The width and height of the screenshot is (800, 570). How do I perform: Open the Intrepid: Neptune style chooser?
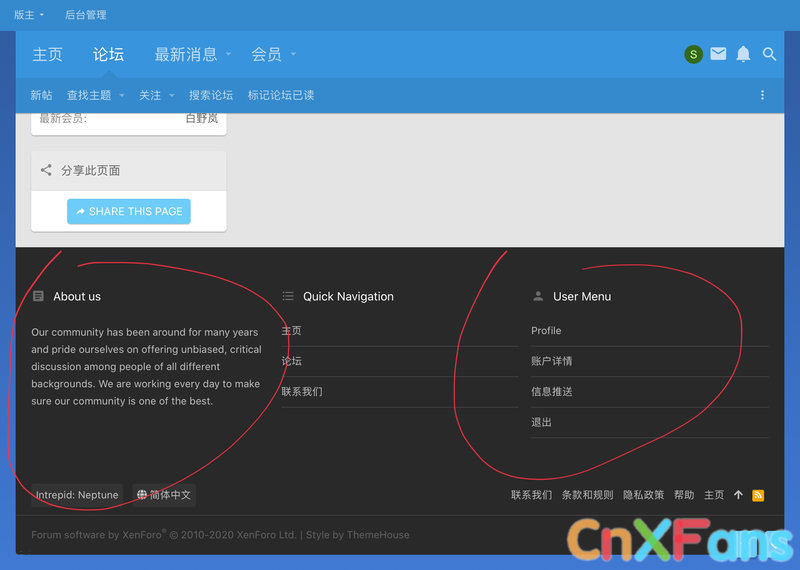[x=77, y=495]
